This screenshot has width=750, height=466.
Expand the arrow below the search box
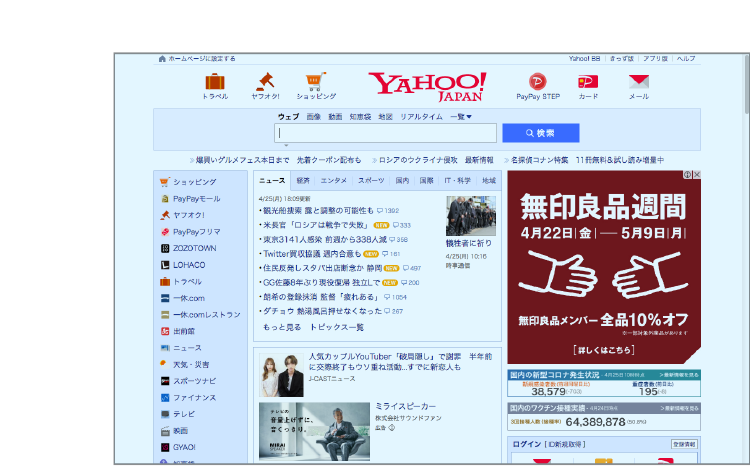(x=286, y=145)
